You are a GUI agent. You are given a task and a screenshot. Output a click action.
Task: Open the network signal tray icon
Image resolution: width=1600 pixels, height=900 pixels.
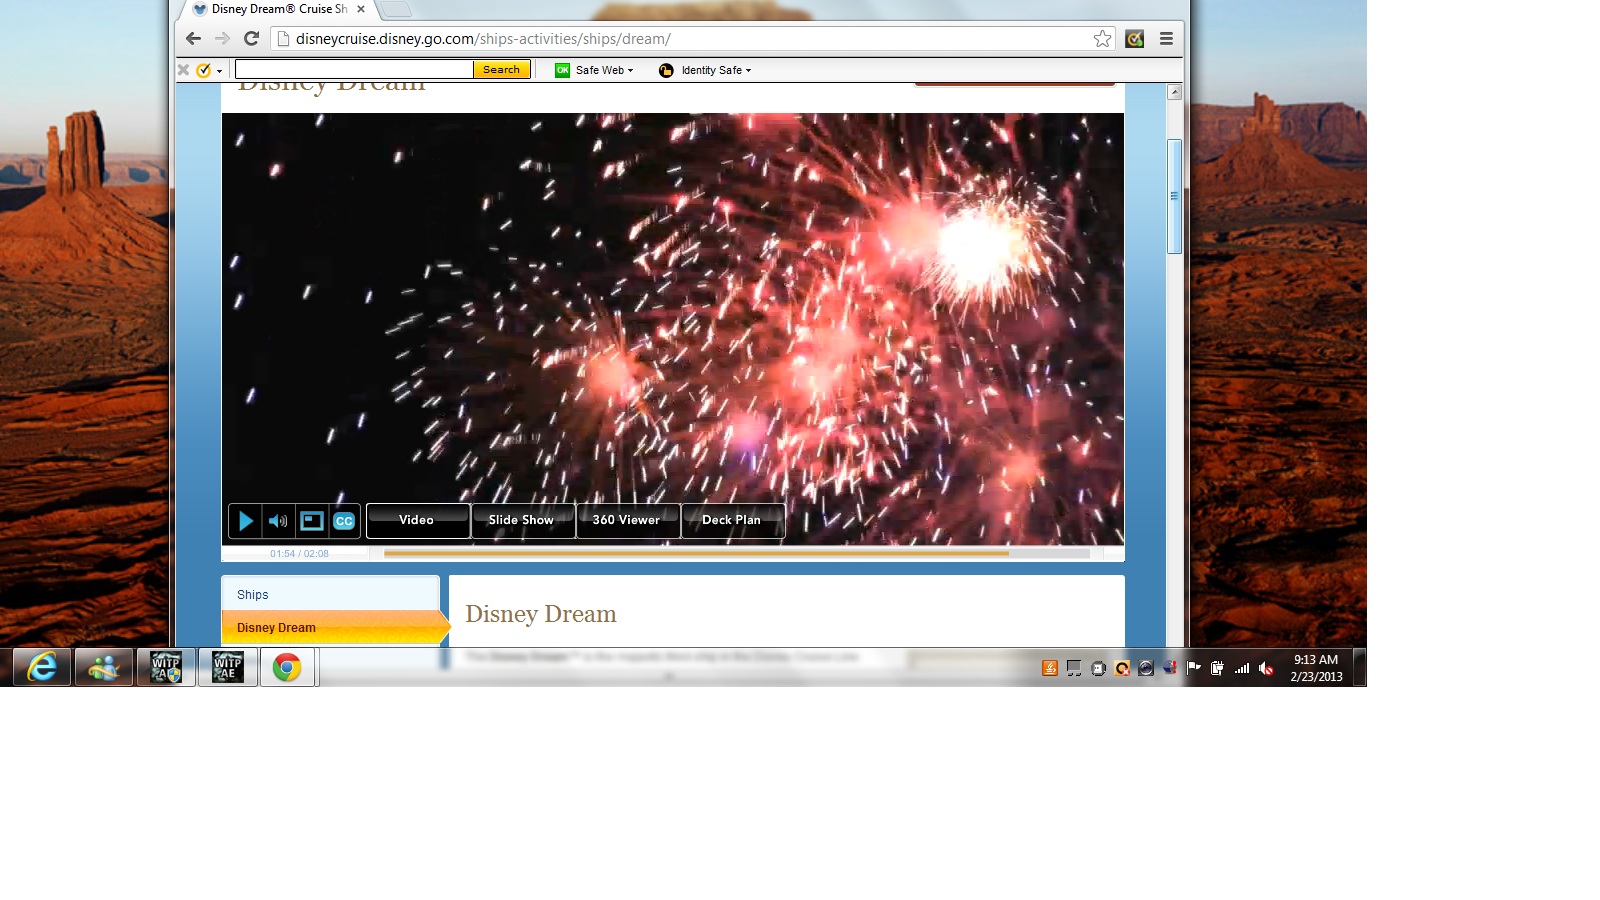tap(1242, 668)
